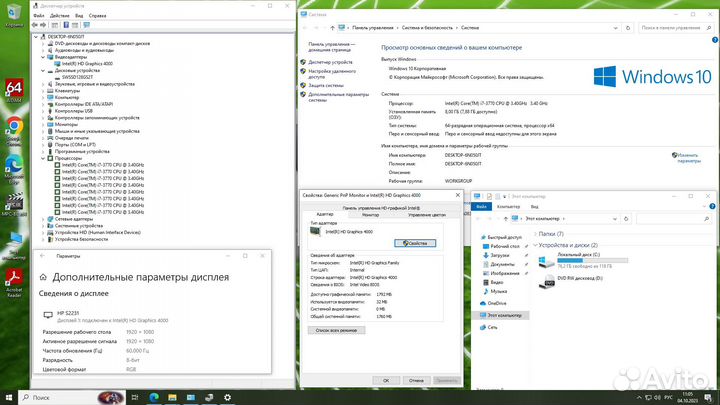The image size is (720, 405).
Task: Expand the Мониторы node
Action: 43,124
